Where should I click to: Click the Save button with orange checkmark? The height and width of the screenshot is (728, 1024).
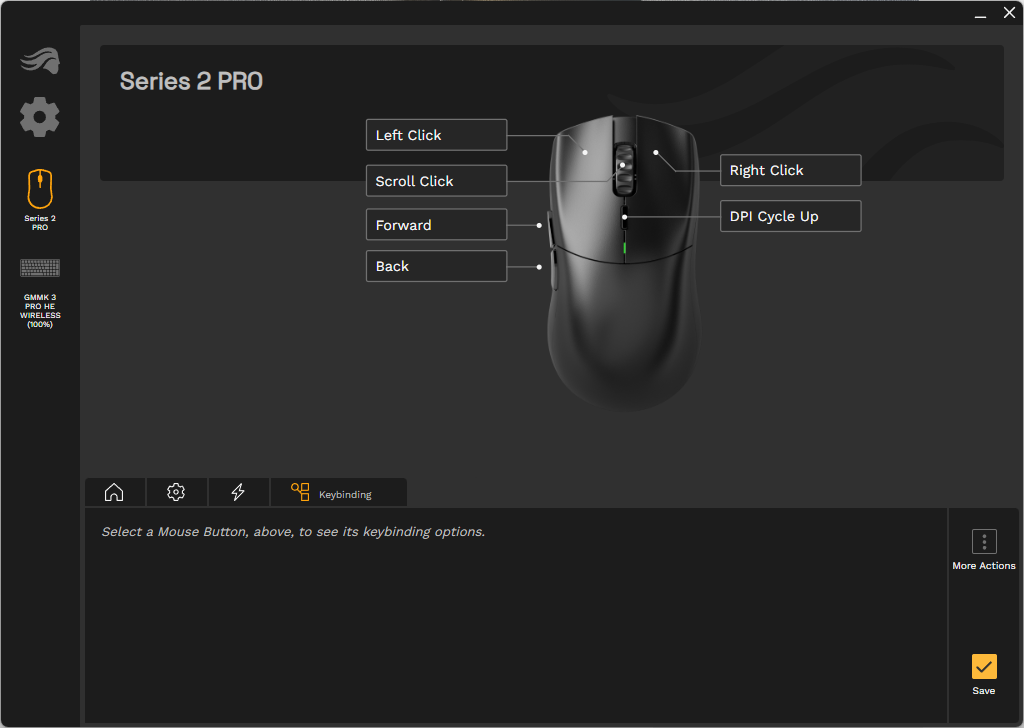[984, 668]
